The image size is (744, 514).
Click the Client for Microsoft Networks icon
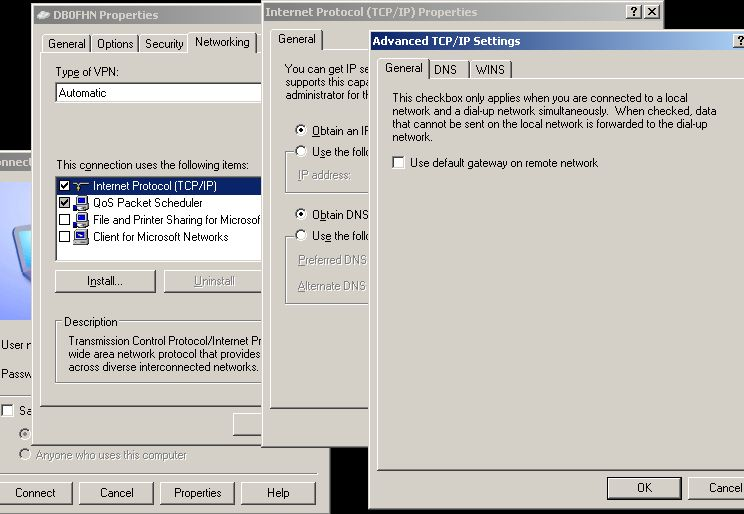click(x=81, y=237)
